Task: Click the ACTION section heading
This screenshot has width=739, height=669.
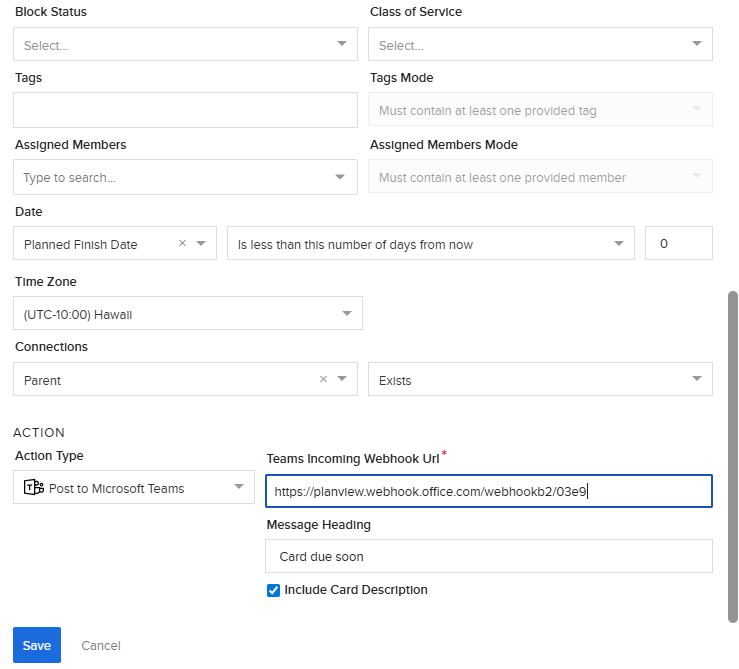Action: [39, 433]
